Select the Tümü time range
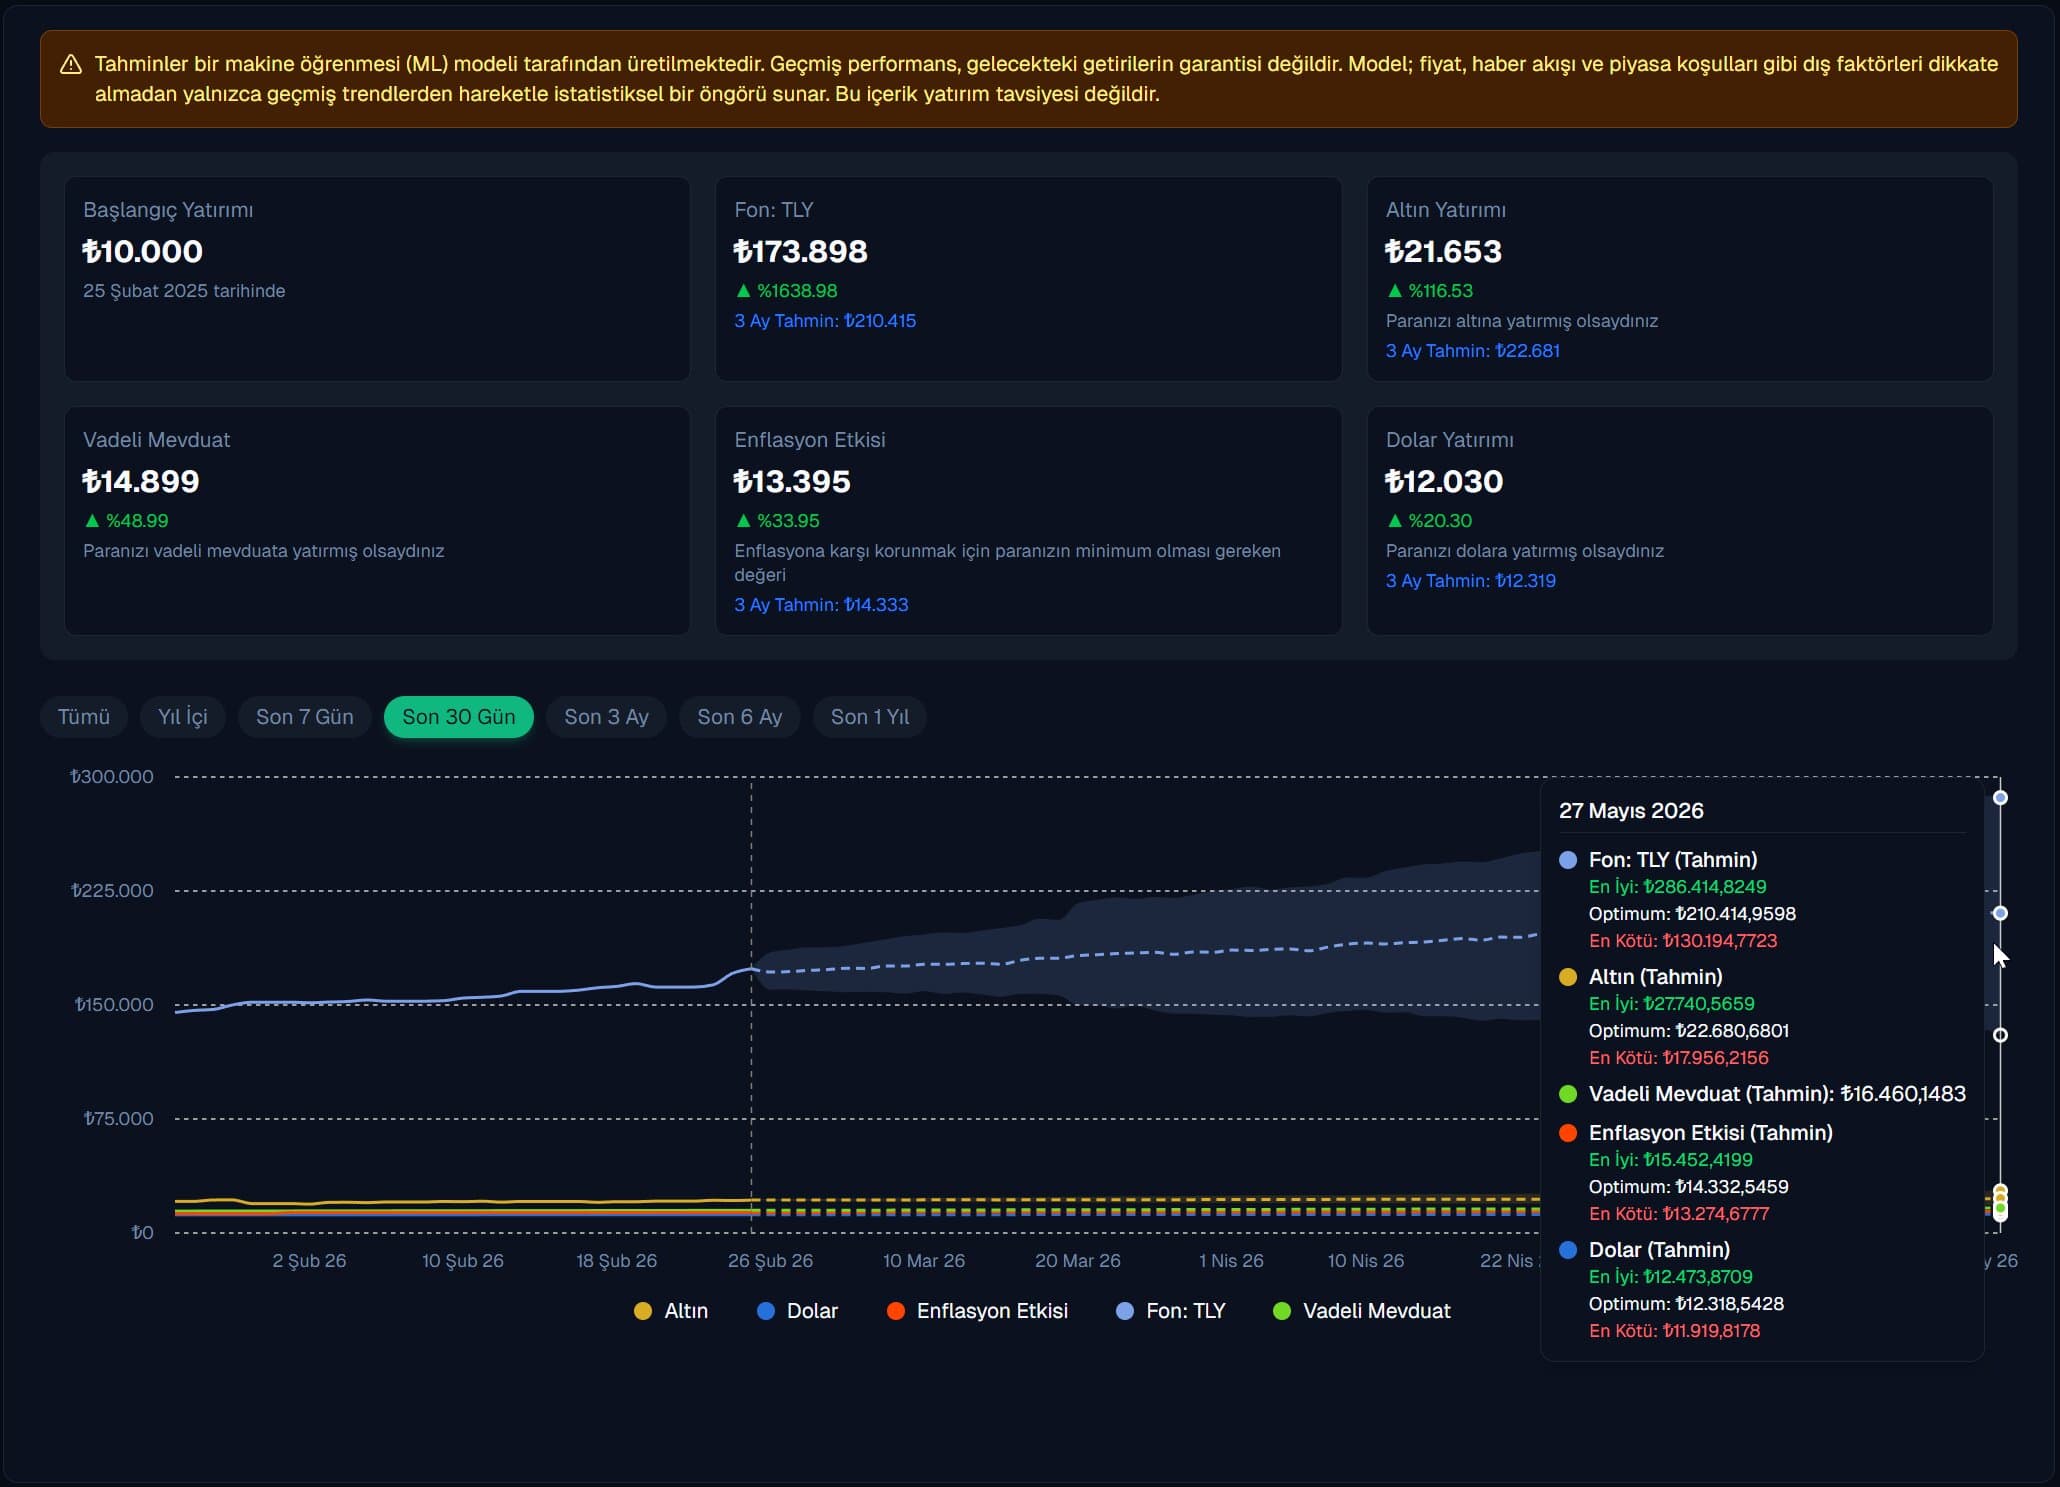The image size is (2060, 1487). click(84, 717)
